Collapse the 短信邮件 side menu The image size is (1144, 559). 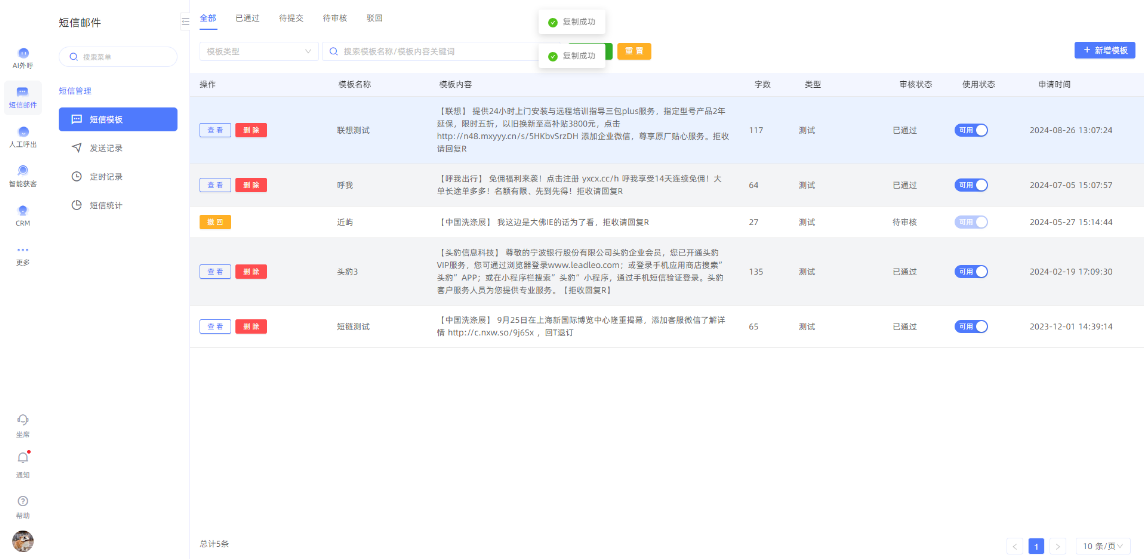click(185, 21)
